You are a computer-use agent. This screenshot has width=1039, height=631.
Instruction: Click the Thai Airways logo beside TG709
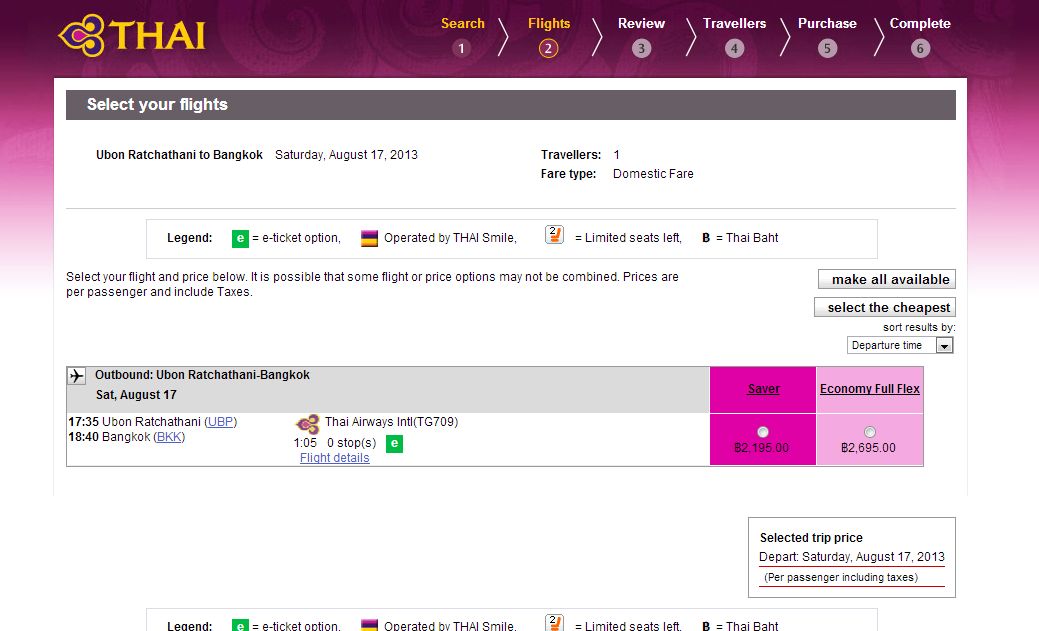tap(307, 424)
